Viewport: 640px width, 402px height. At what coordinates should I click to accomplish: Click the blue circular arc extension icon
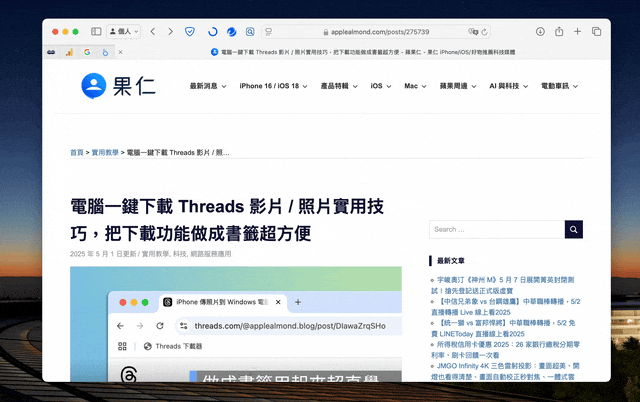213,31
